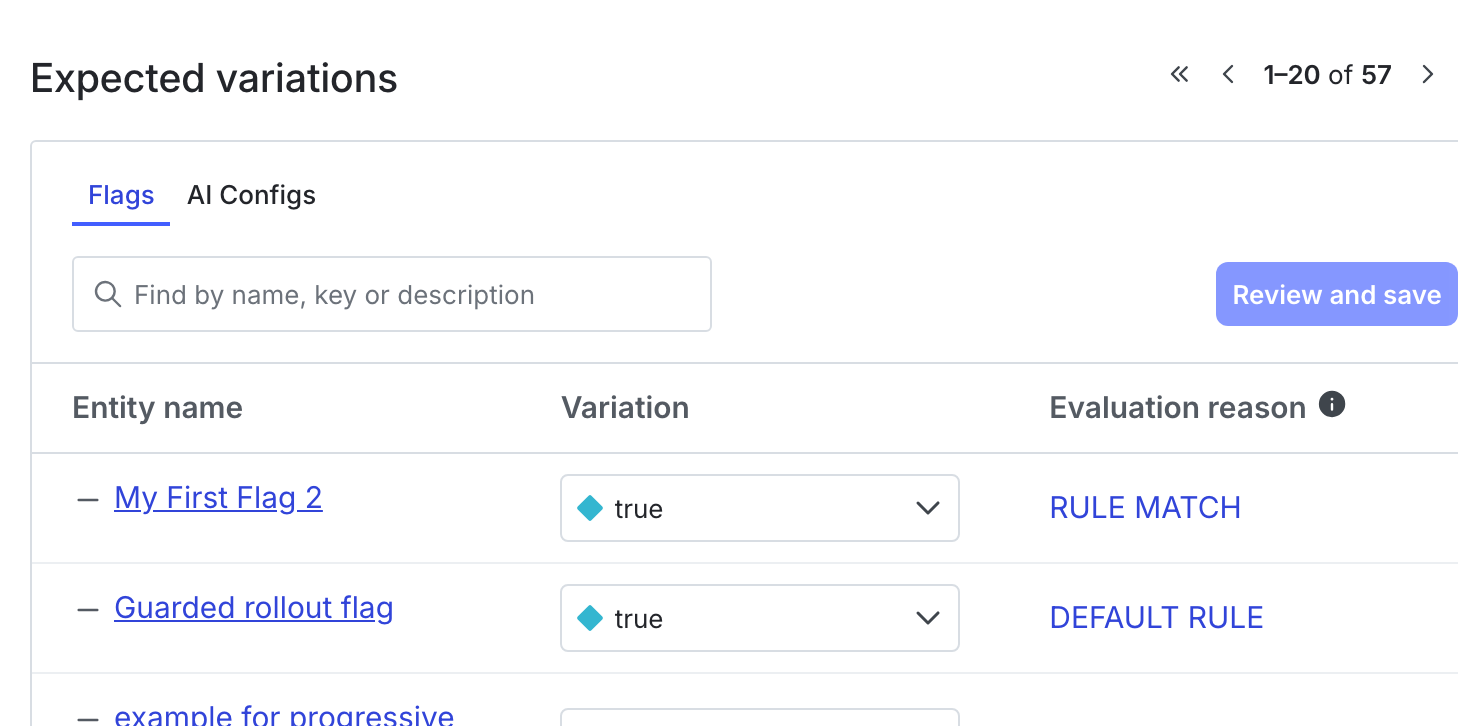Open variation dropdown for My First Flag 2

coord(928,508)
